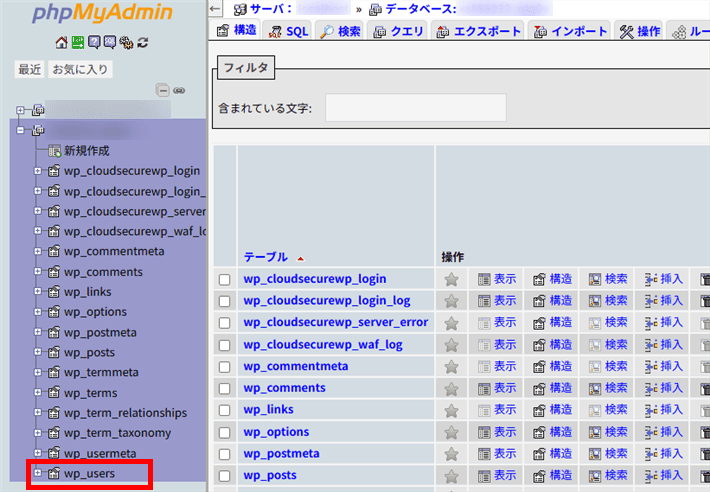Viewport: 710px width, 492px height.
Task: Click wp_options table icon in sidebar
Action: click(x=54, y=312)
